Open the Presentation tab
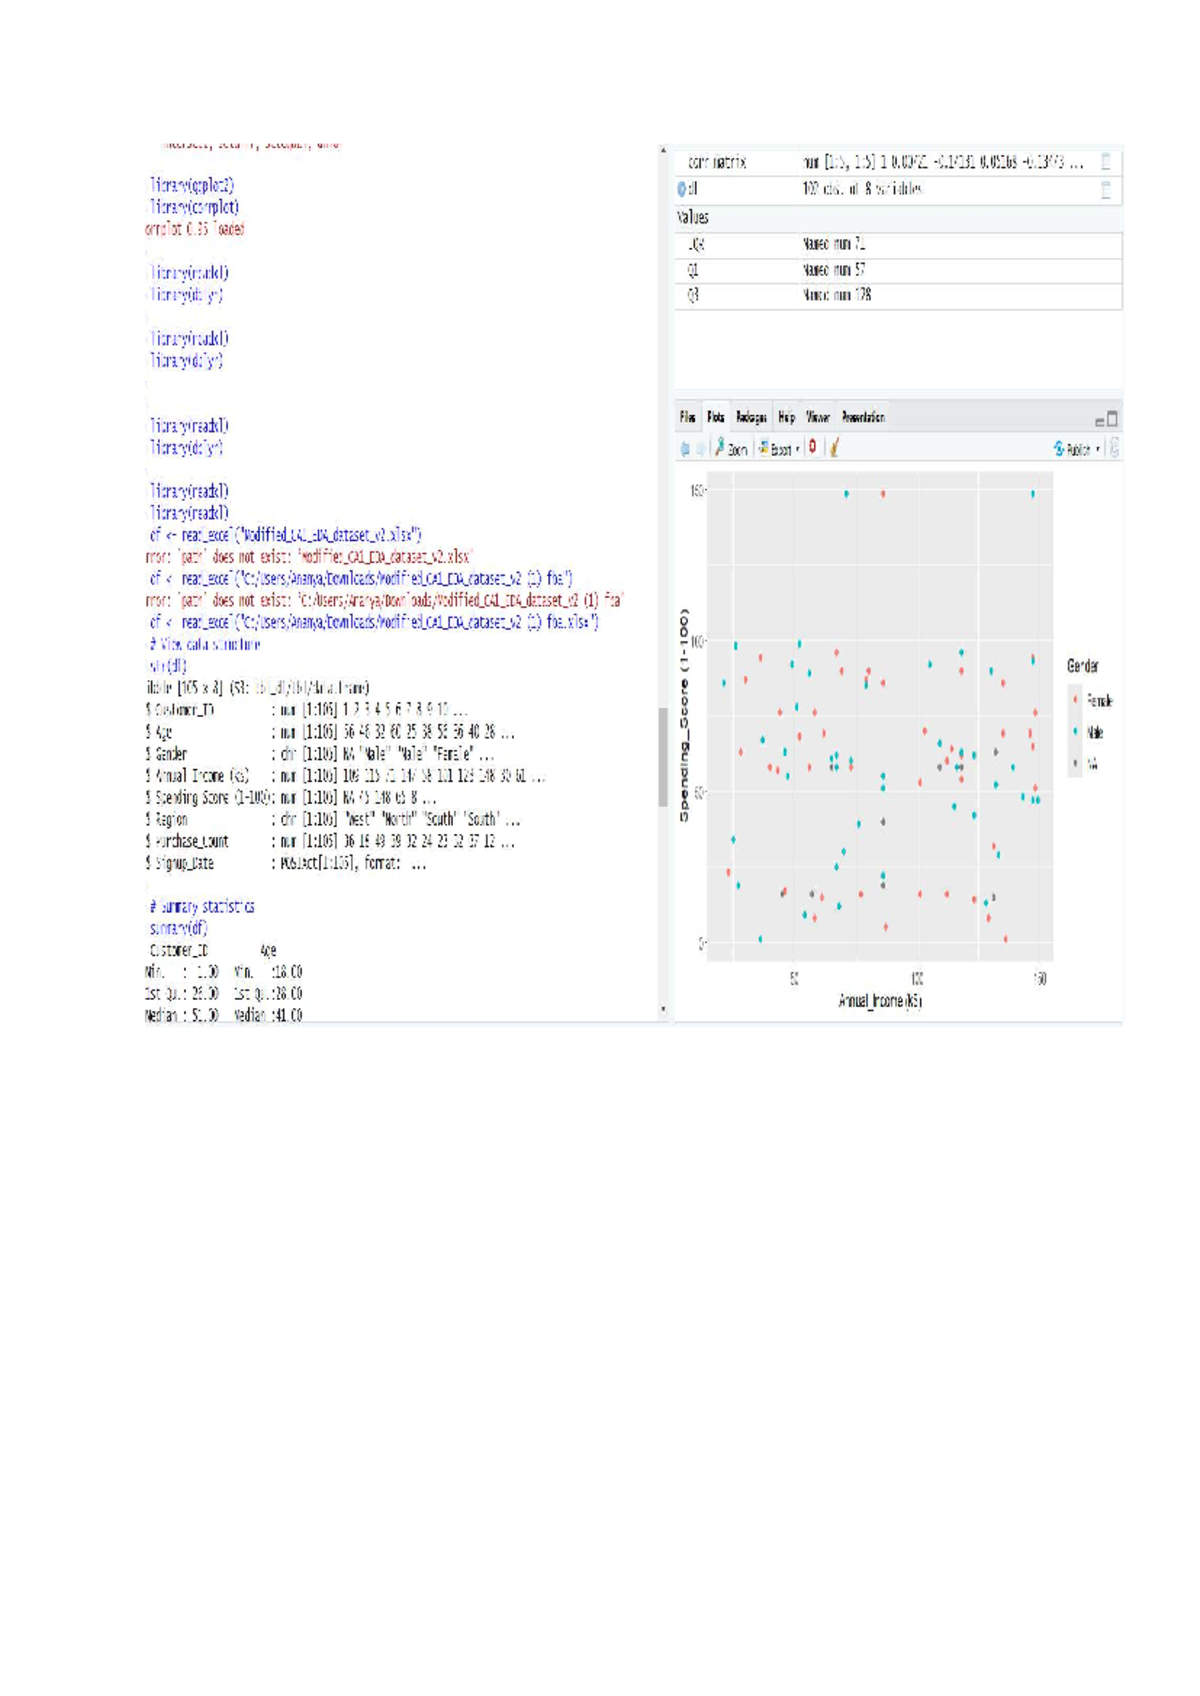Image resolution: width=1200 pixels, height=1696 pixels. click(863, 418)
